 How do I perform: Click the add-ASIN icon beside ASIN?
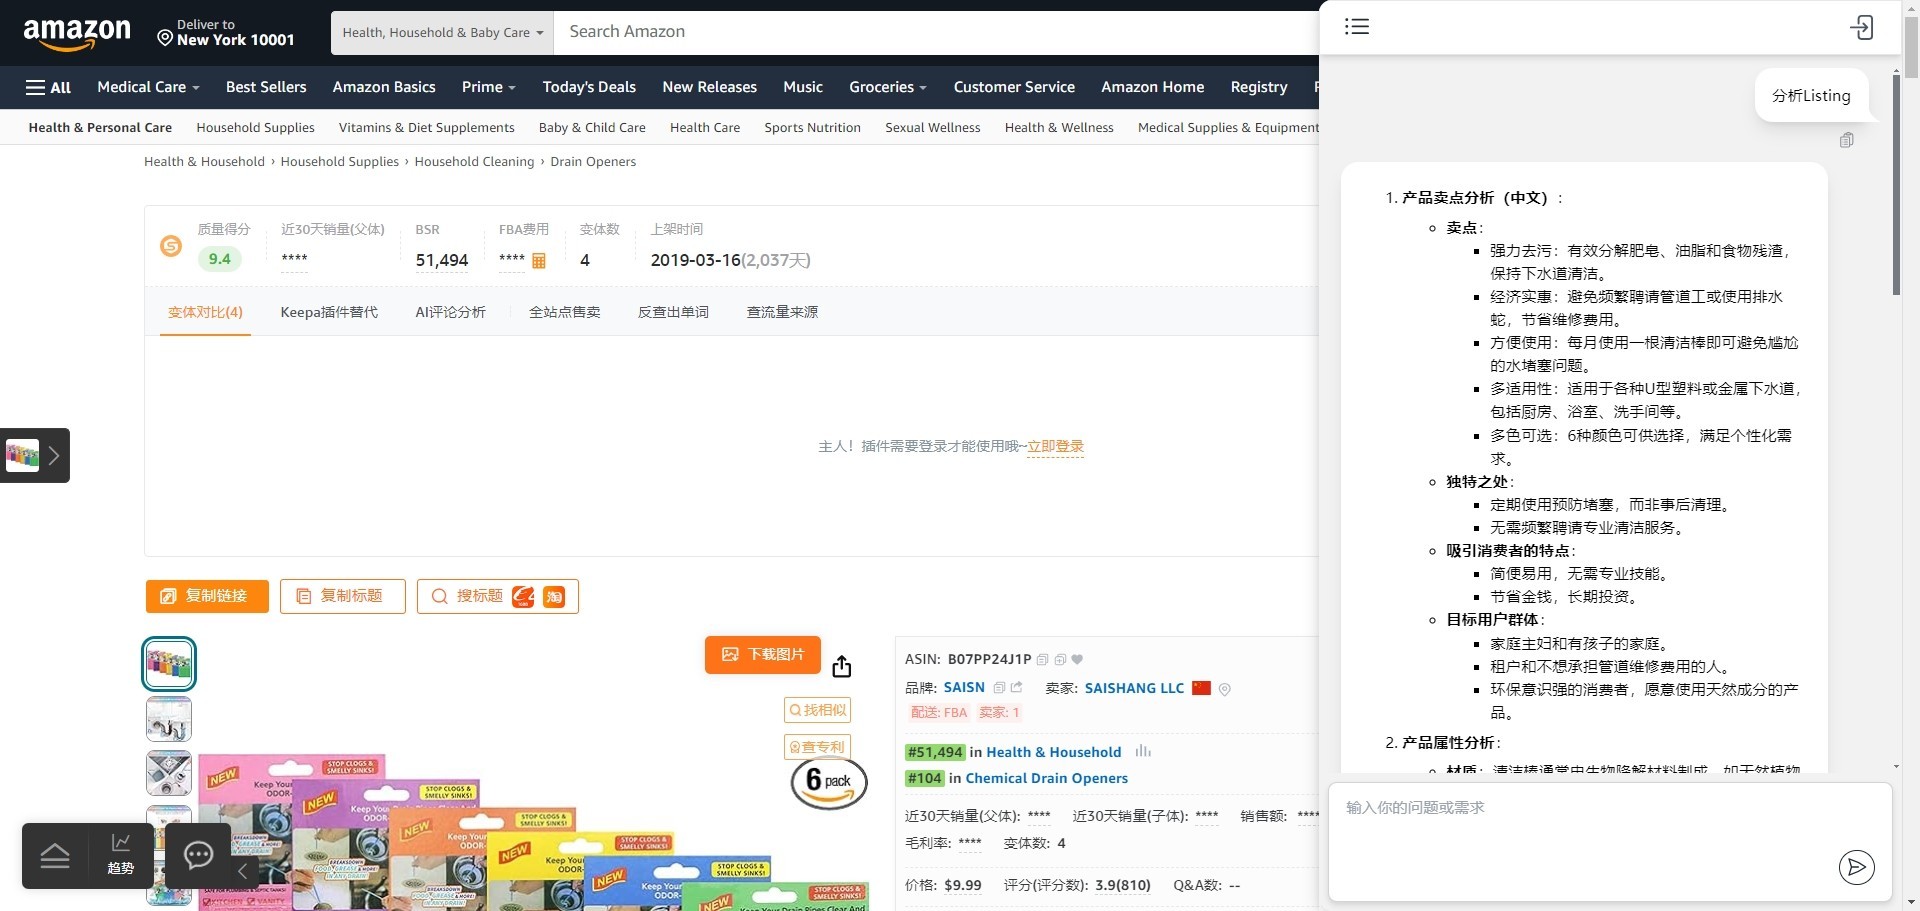click(x=1060, y=659)
